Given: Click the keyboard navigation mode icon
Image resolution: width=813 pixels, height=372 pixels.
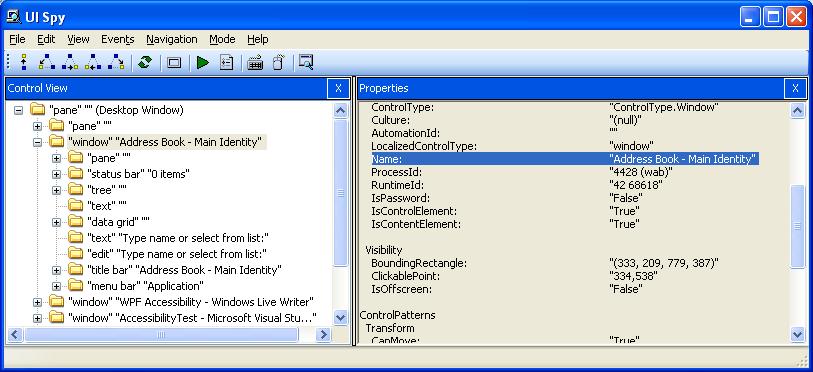Looking at the screenshot, I should pos(255,63).
